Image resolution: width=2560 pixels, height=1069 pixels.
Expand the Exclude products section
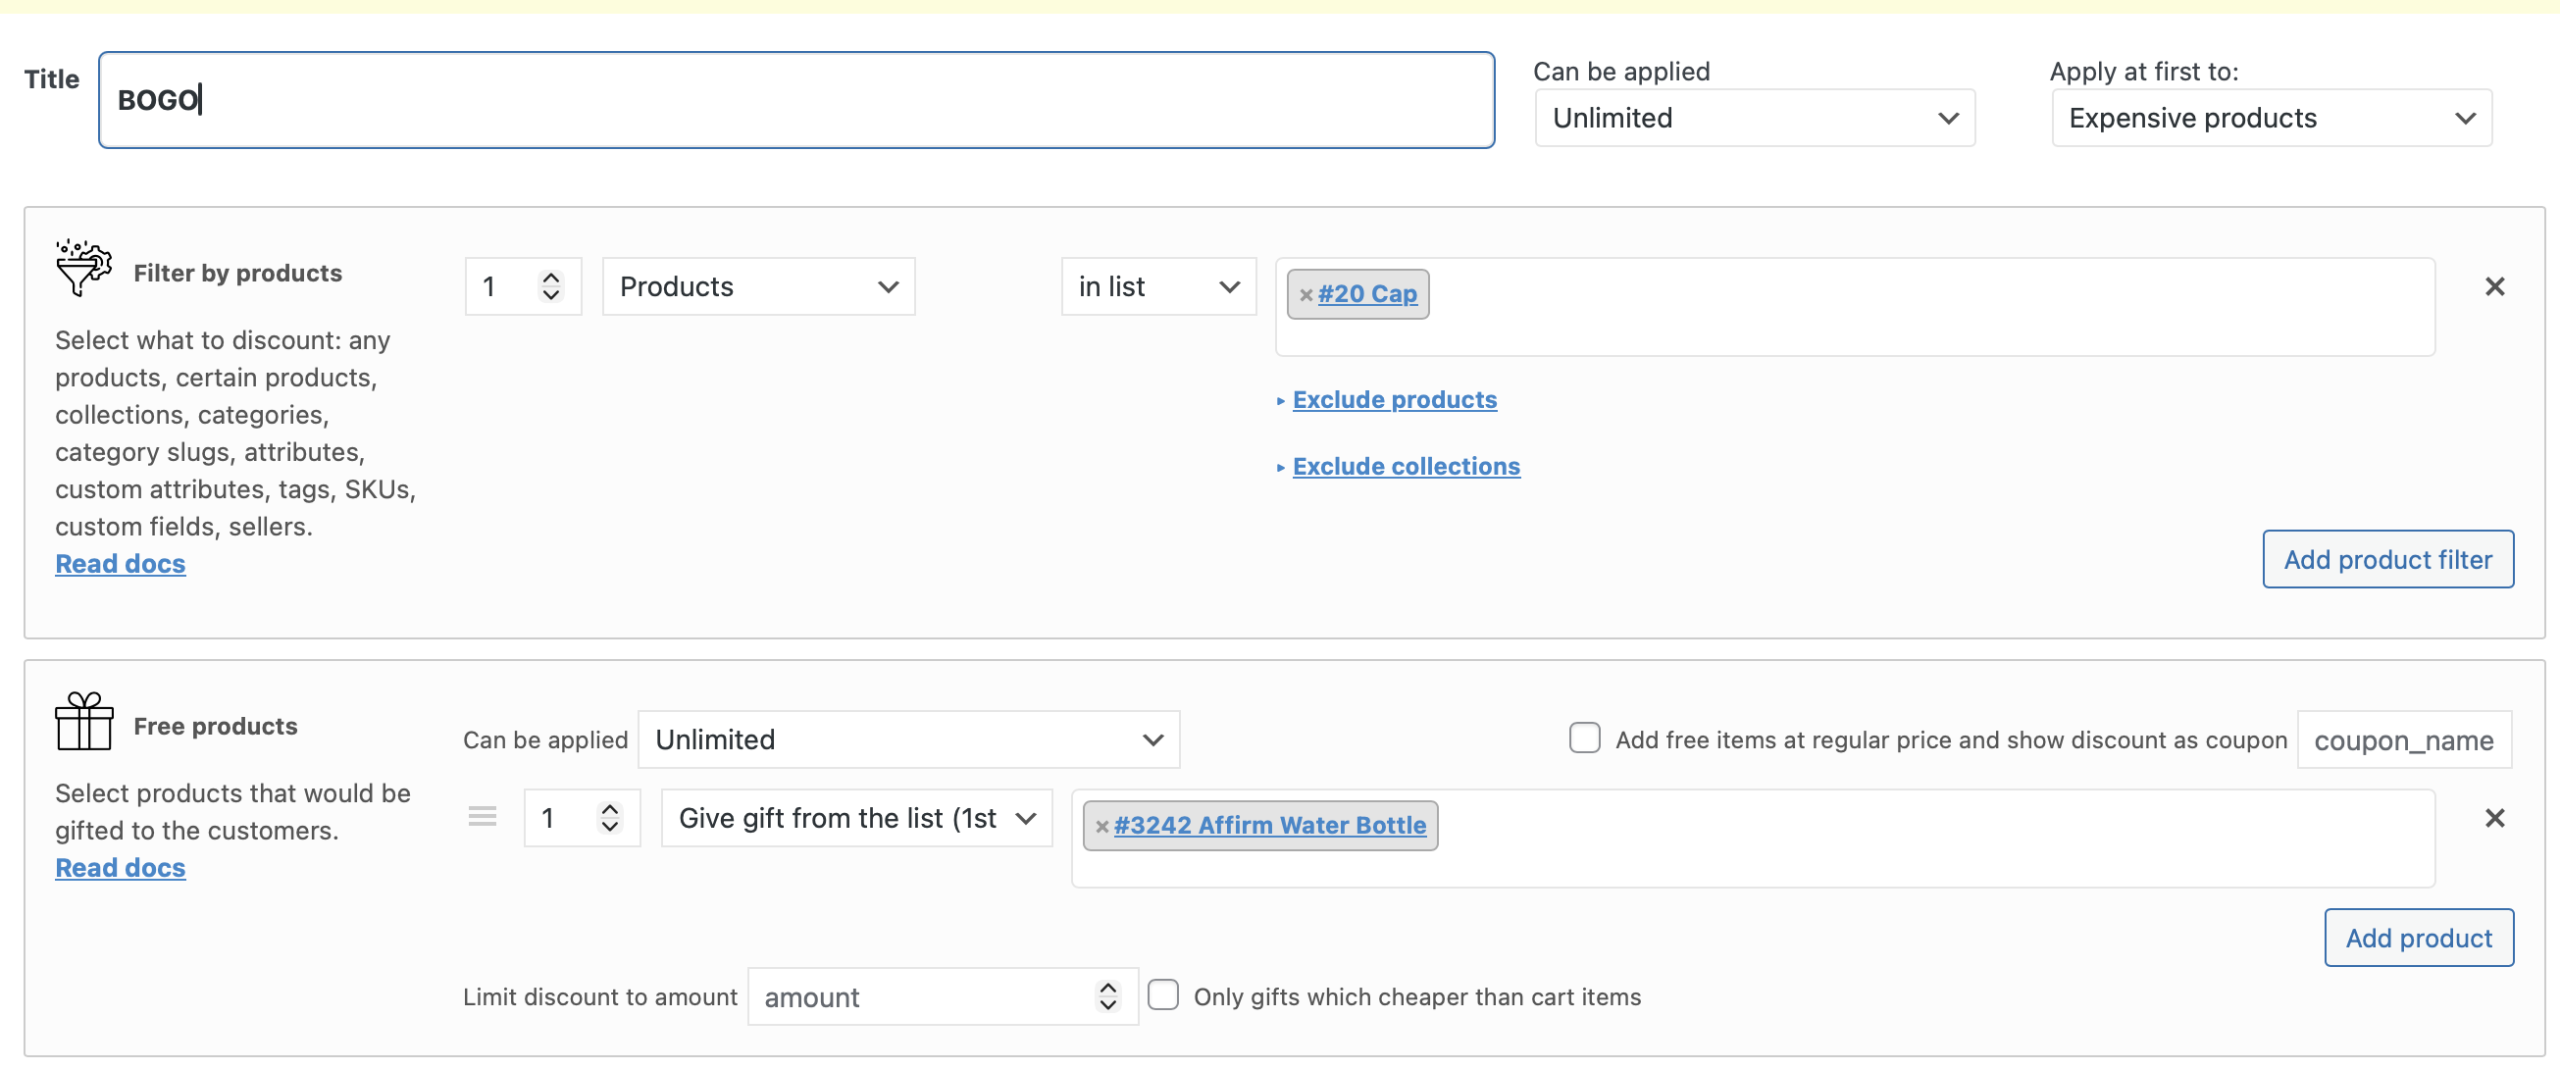pos(1393,400)
